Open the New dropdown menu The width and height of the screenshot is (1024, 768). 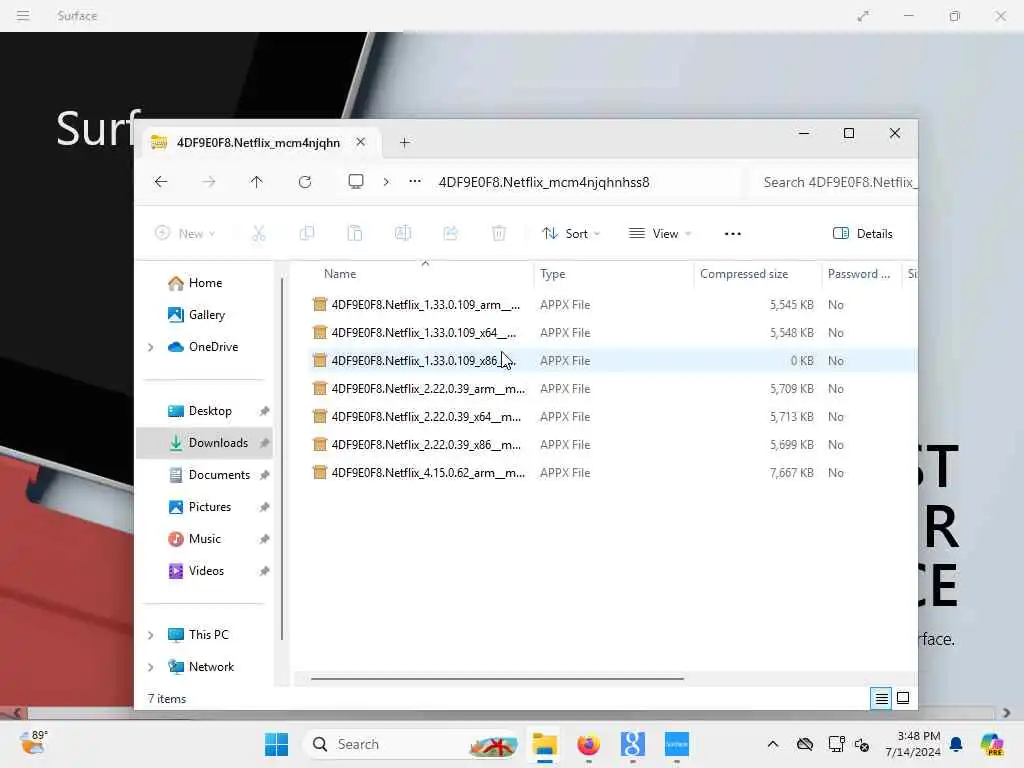point(185,233)
